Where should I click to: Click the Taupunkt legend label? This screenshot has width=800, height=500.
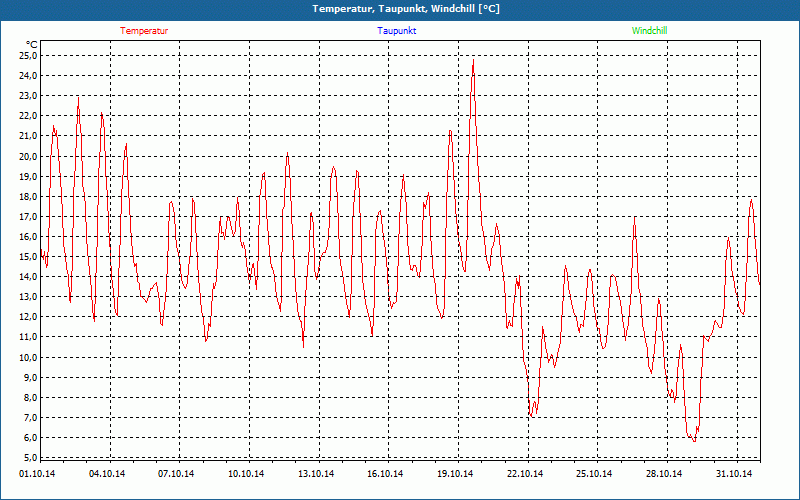[397, 31]
